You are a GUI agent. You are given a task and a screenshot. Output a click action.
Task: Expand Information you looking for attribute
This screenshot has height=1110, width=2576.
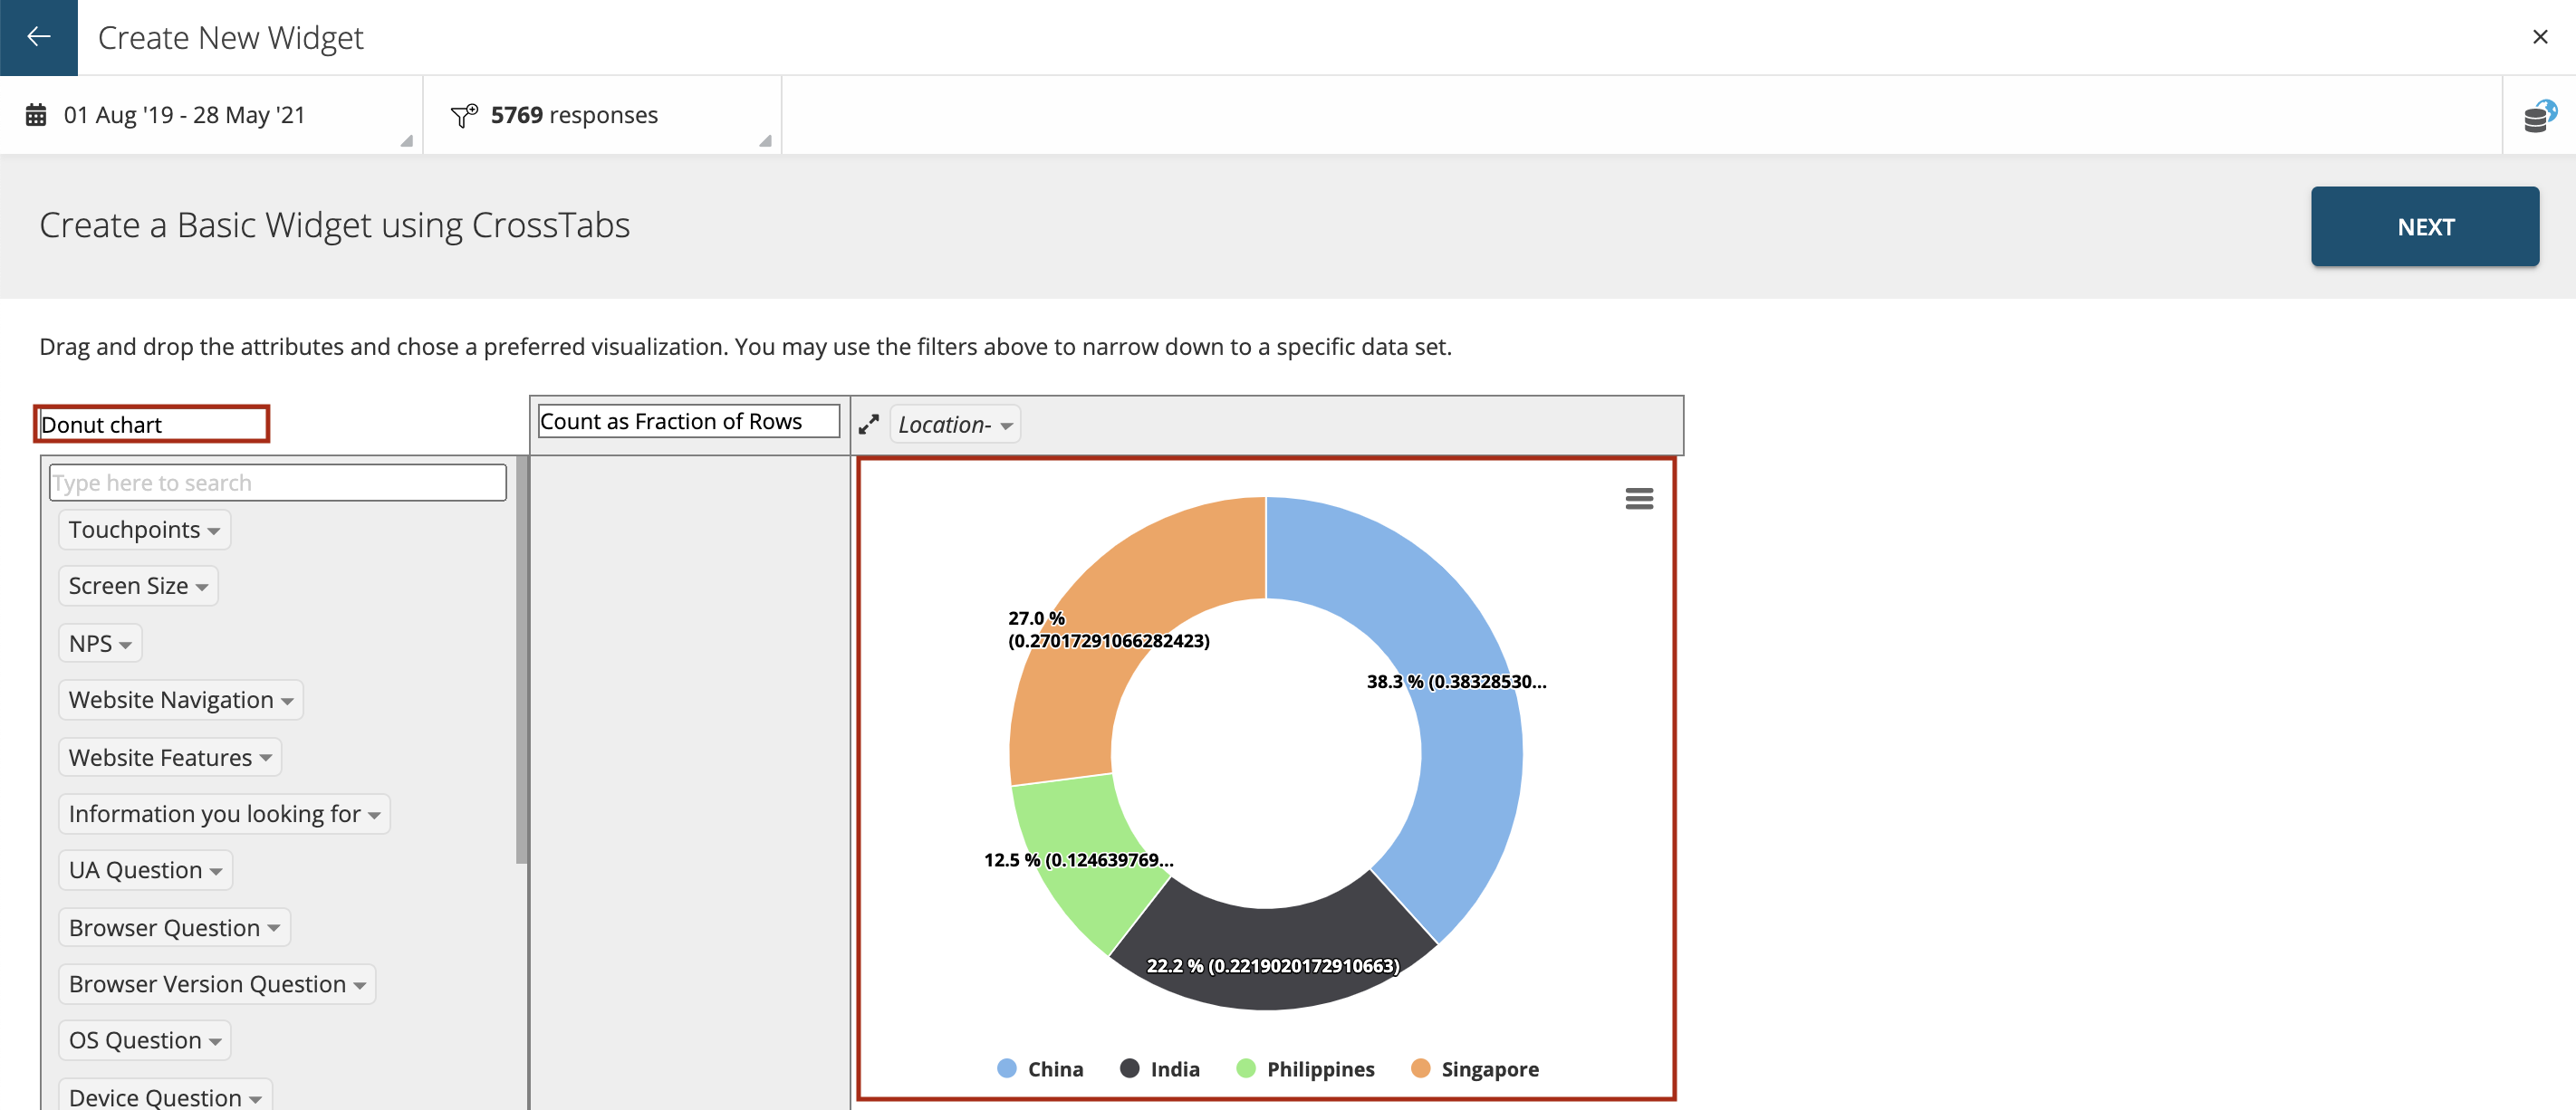[x=224, y=814]
